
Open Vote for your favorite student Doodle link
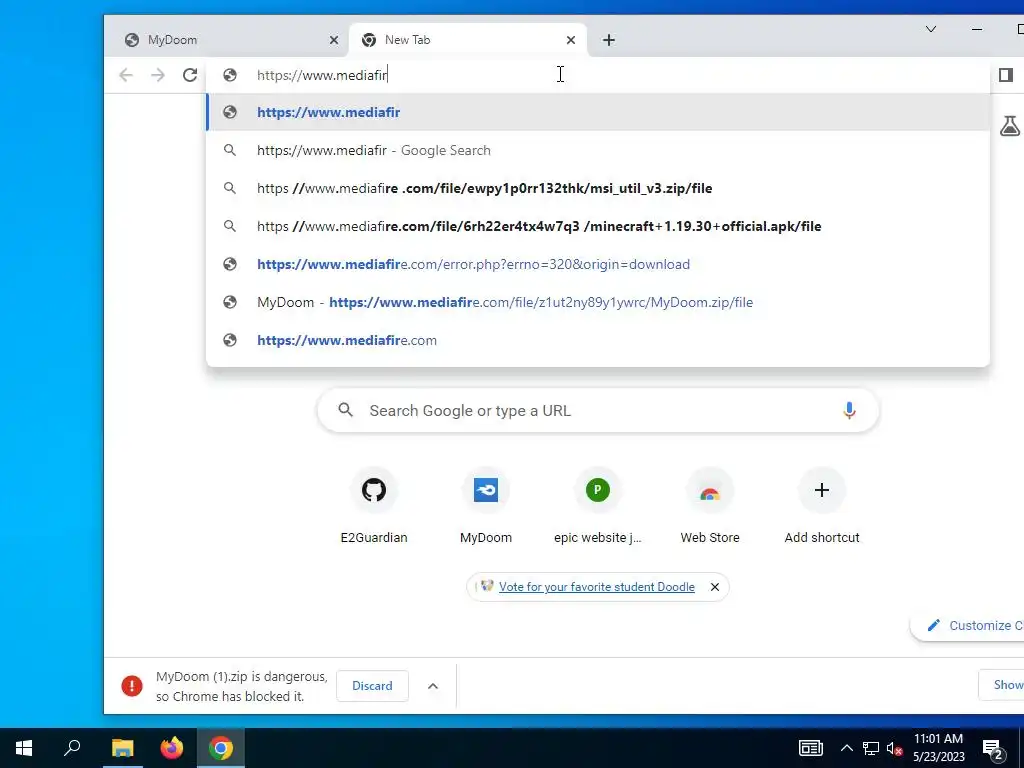click(596, 587)
